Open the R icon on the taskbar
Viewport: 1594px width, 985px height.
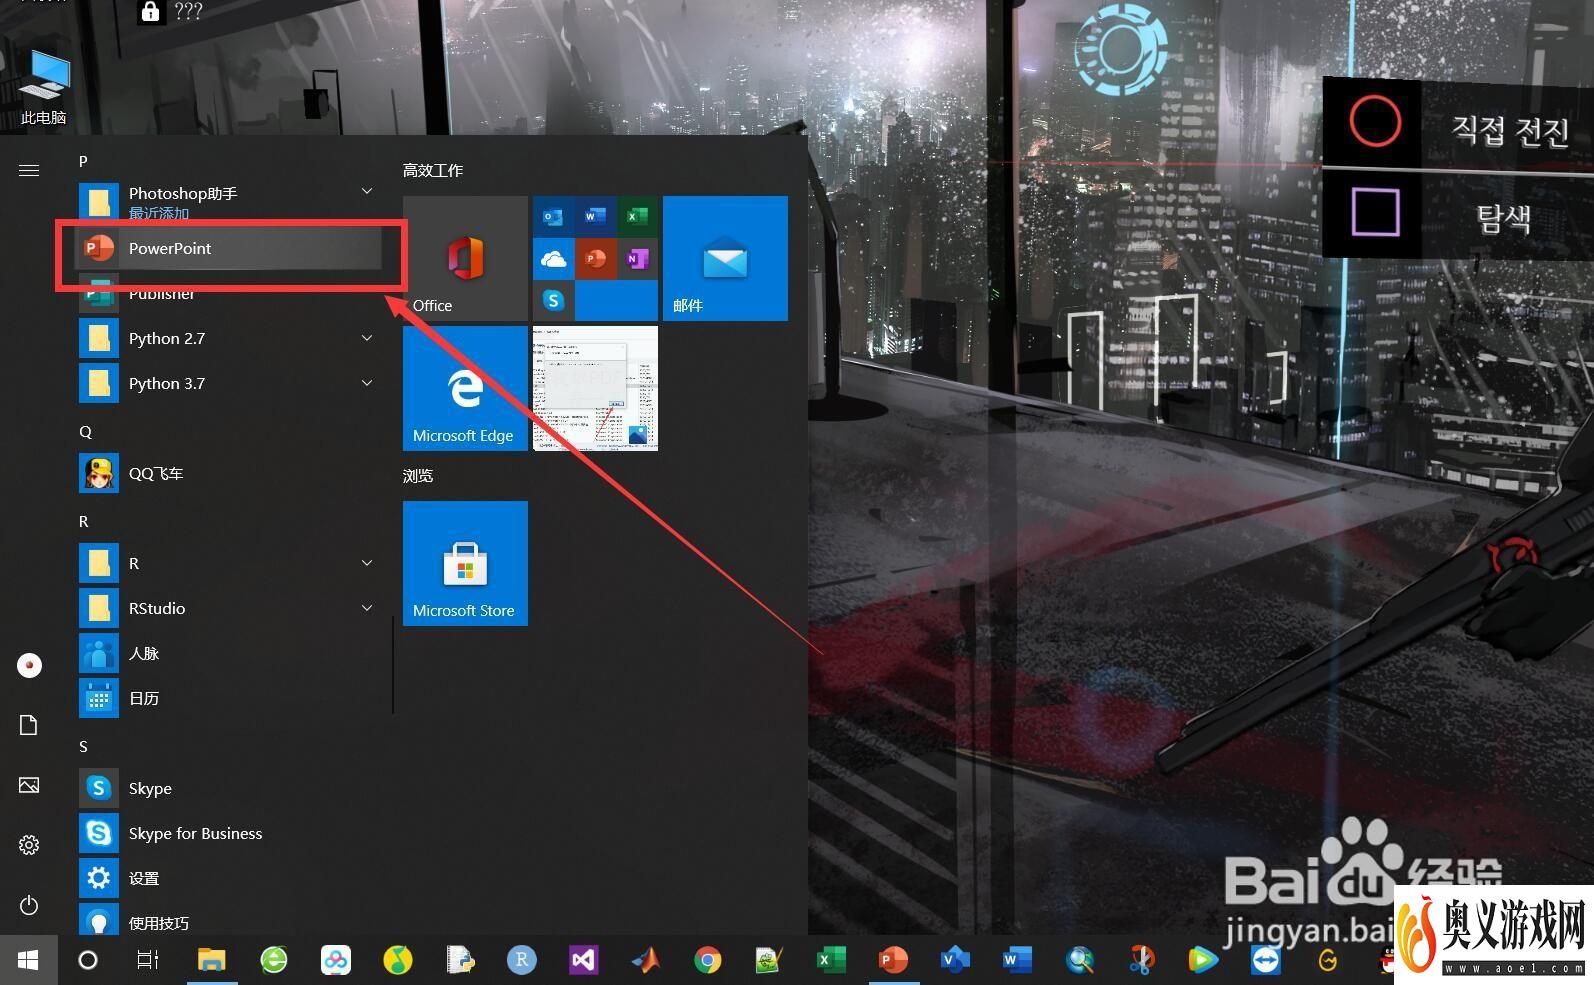[521, 960]
